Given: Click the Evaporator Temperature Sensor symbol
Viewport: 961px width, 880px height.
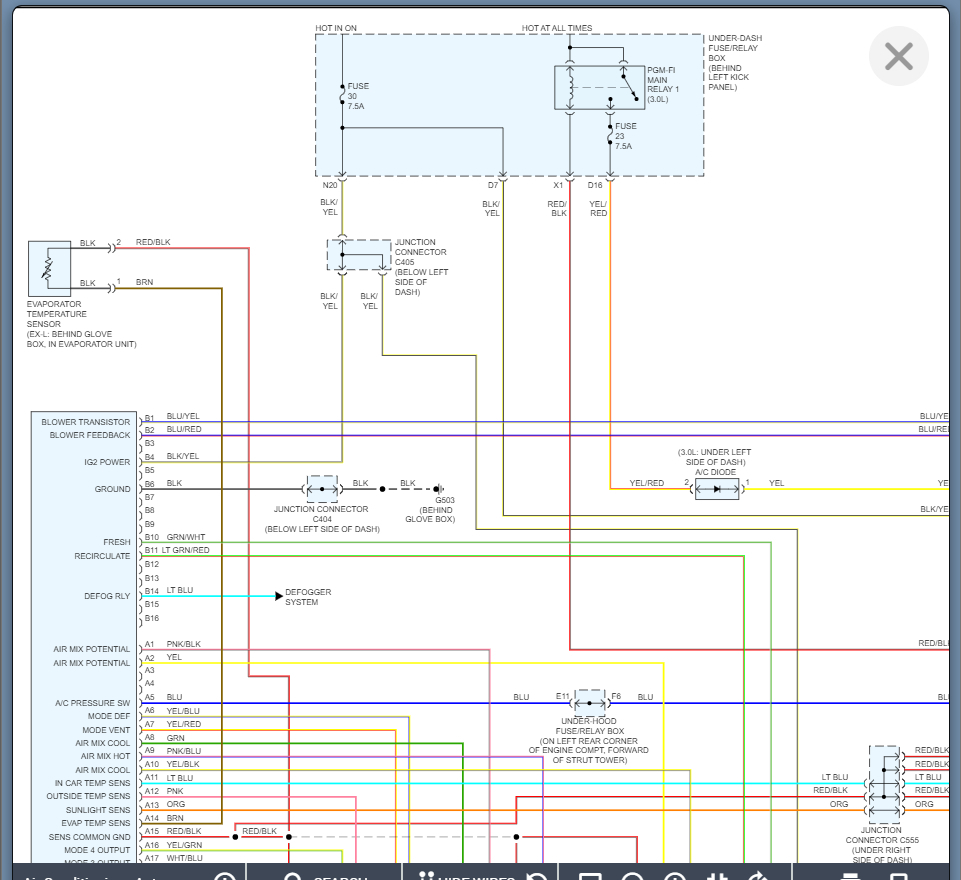Looking at the screenshot, I should (x=48, y=268).
